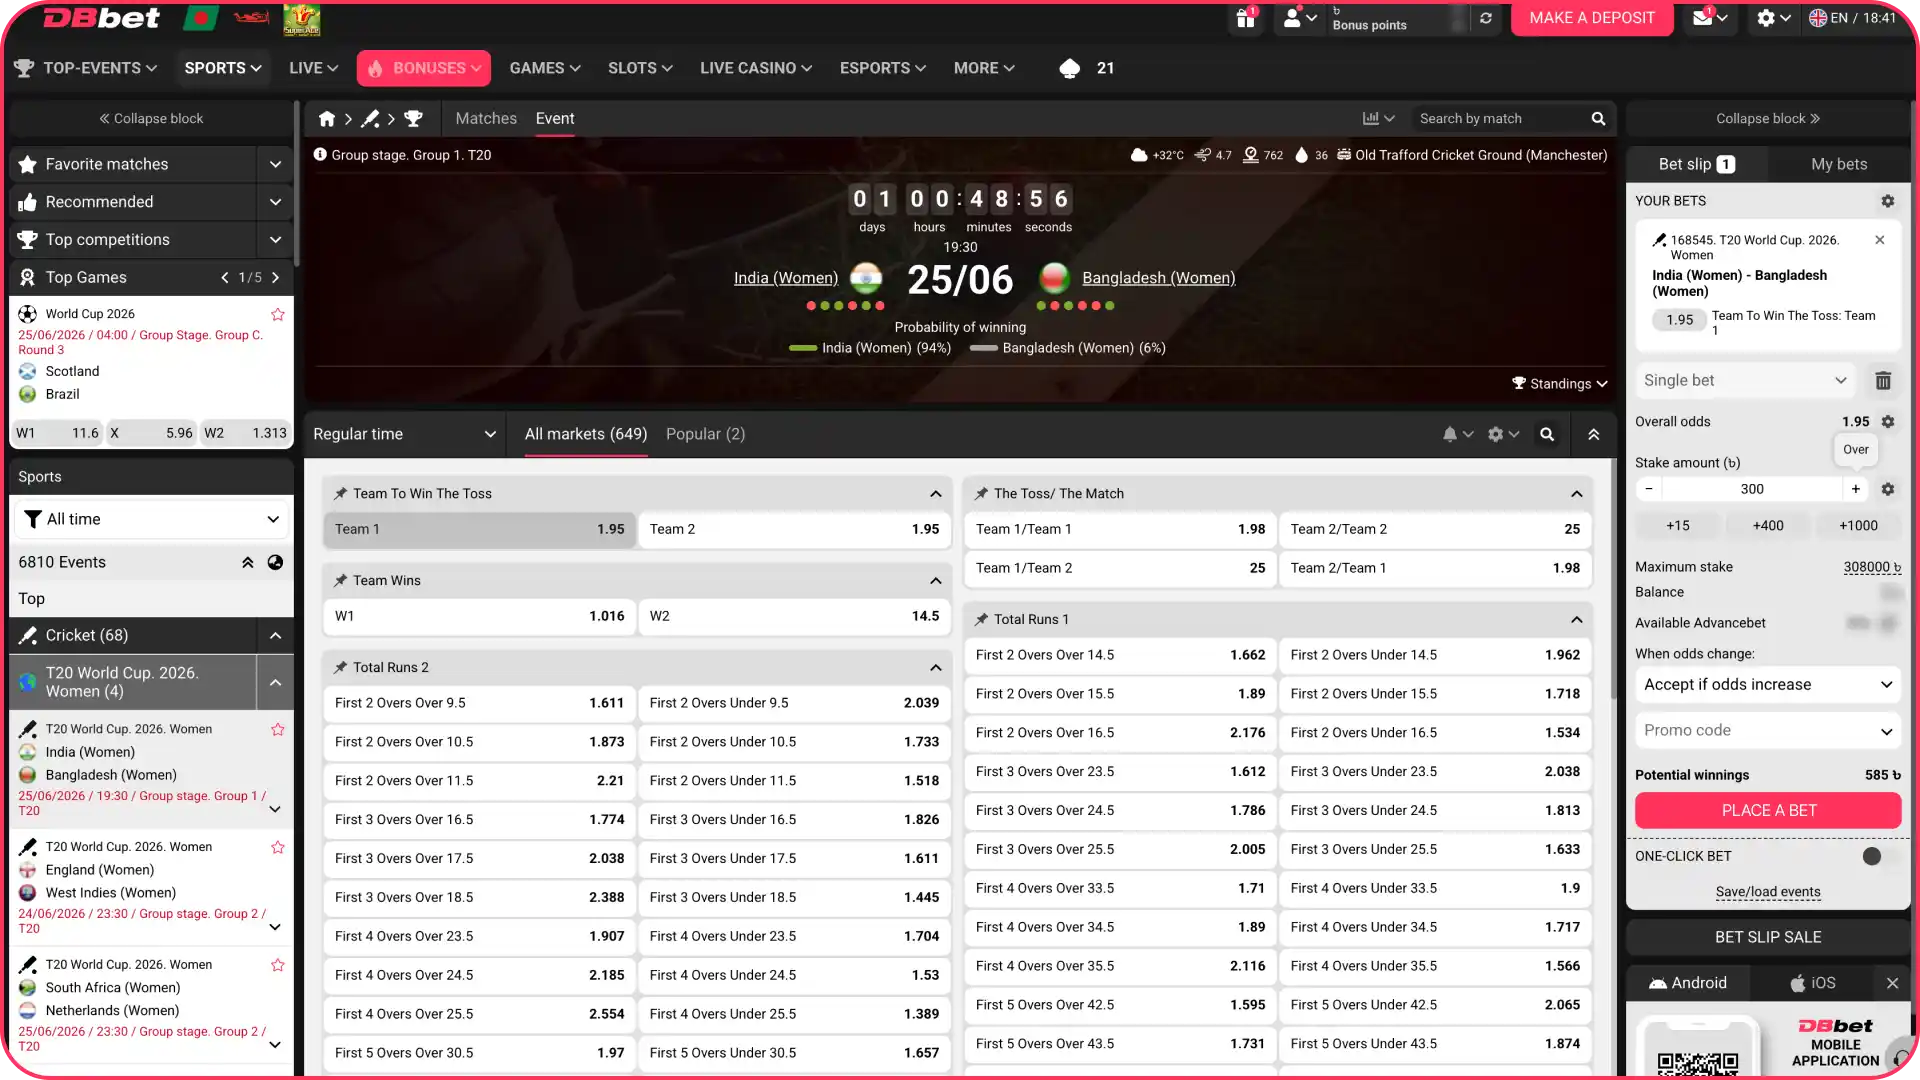Click the globe icon beside 6810 Events
Image resolution: width=1920 pixels, height=1080 pixels.
(275, 563)
